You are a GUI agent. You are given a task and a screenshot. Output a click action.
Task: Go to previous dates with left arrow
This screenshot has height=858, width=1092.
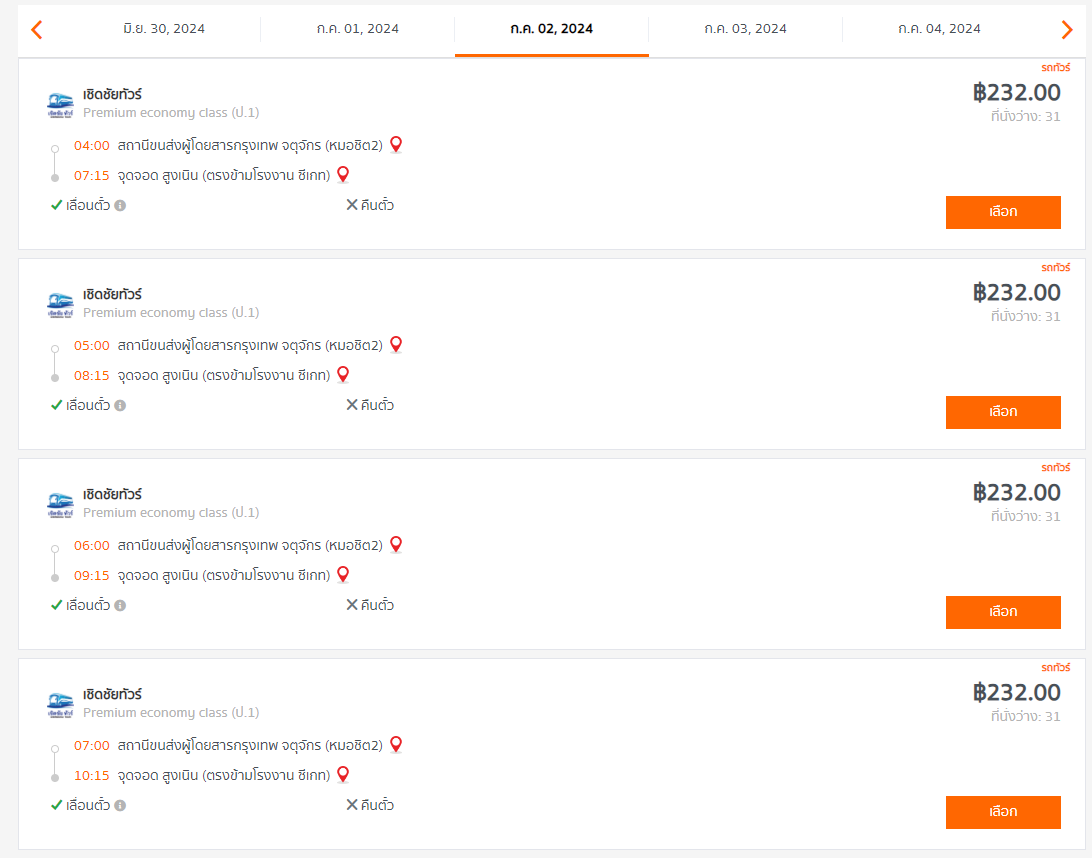(37, 29)
